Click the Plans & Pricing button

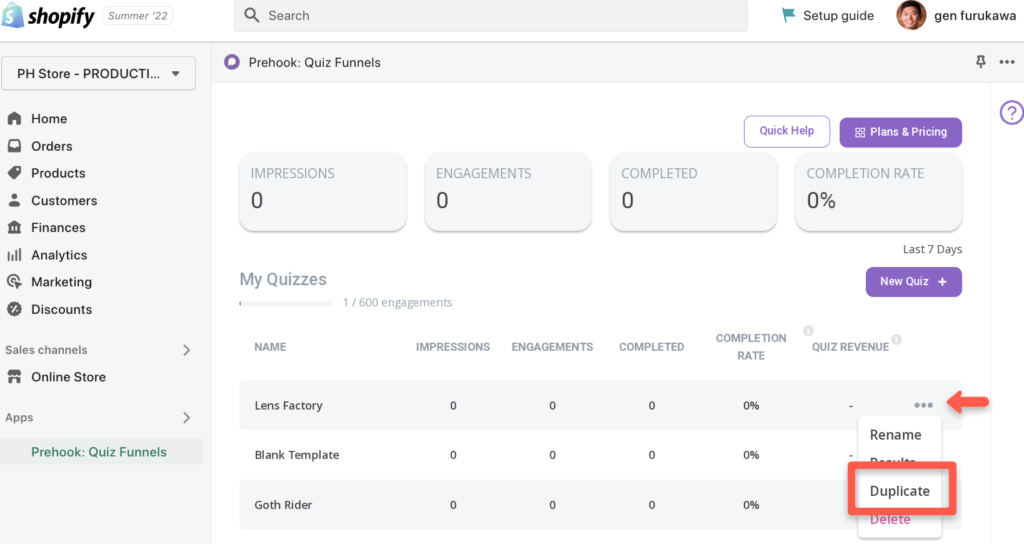(x=901, y=132)
